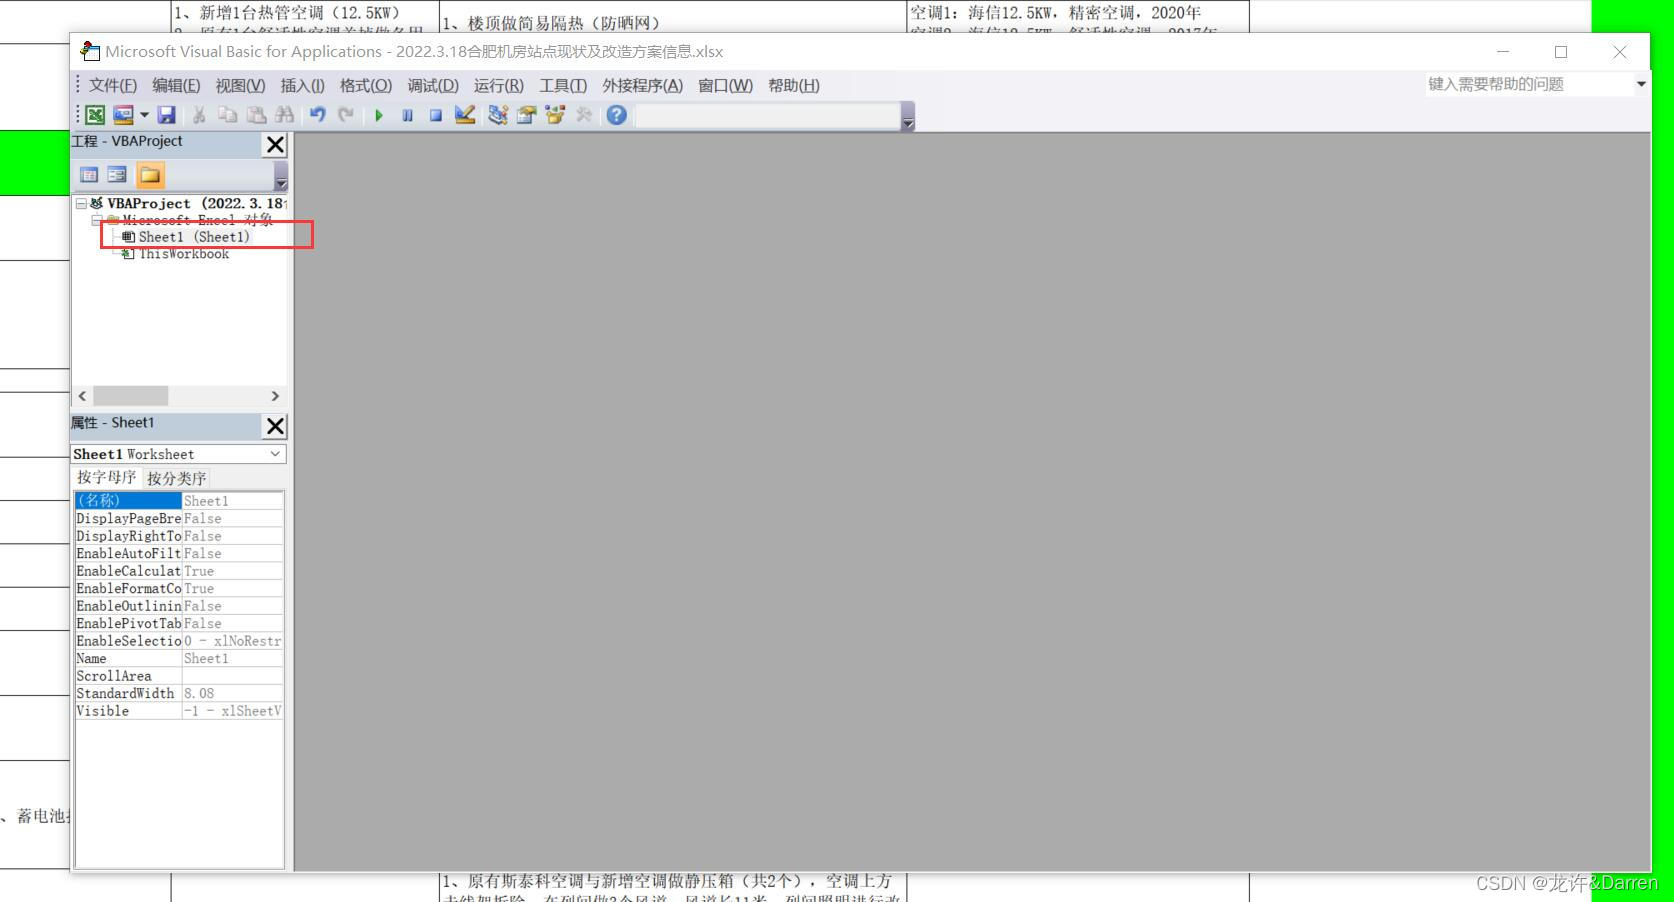Select ThisWorkbook in project tree
The image size is (1674, 902).
pos(184,254)
